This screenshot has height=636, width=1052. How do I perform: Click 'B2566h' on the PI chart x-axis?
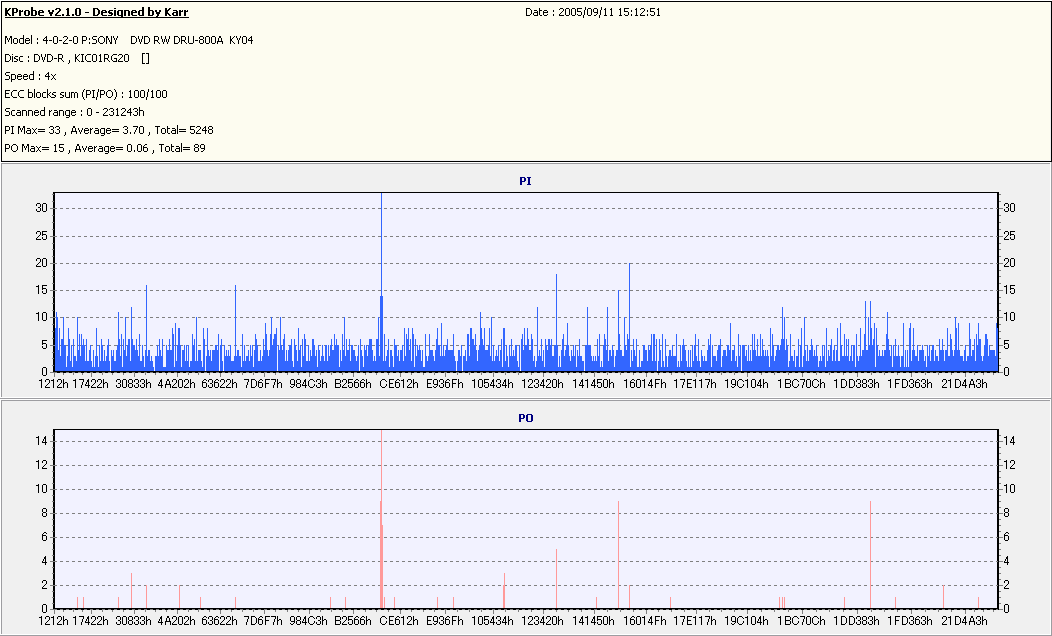(x=353, y=384)
